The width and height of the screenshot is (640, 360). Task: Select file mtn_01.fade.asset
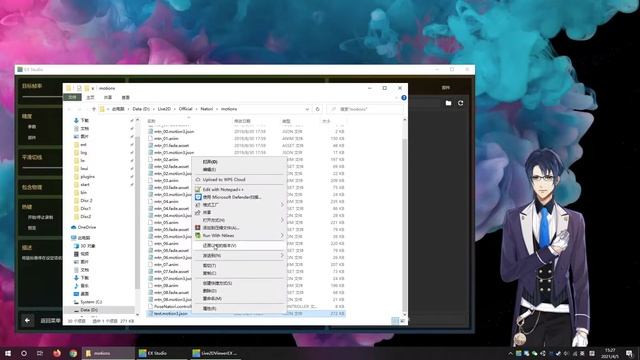click(171, 145)
